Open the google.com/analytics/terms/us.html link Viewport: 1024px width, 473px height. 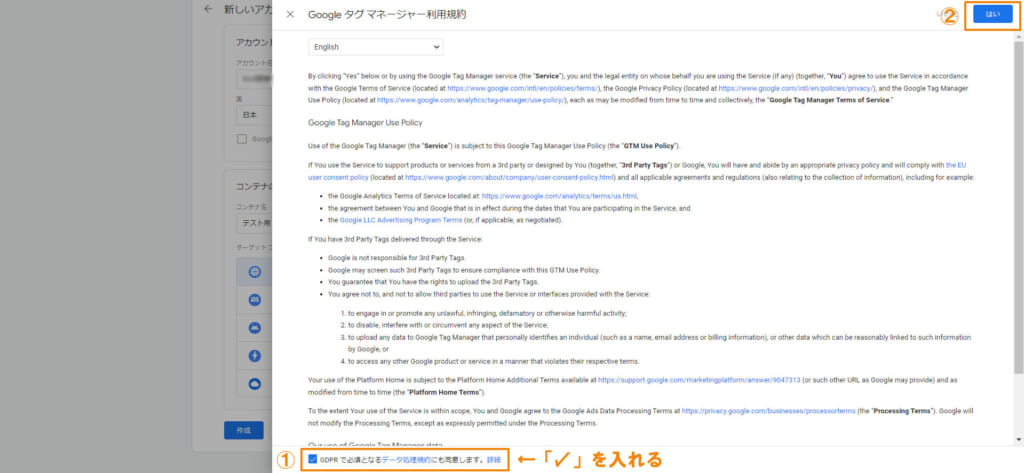559,195
